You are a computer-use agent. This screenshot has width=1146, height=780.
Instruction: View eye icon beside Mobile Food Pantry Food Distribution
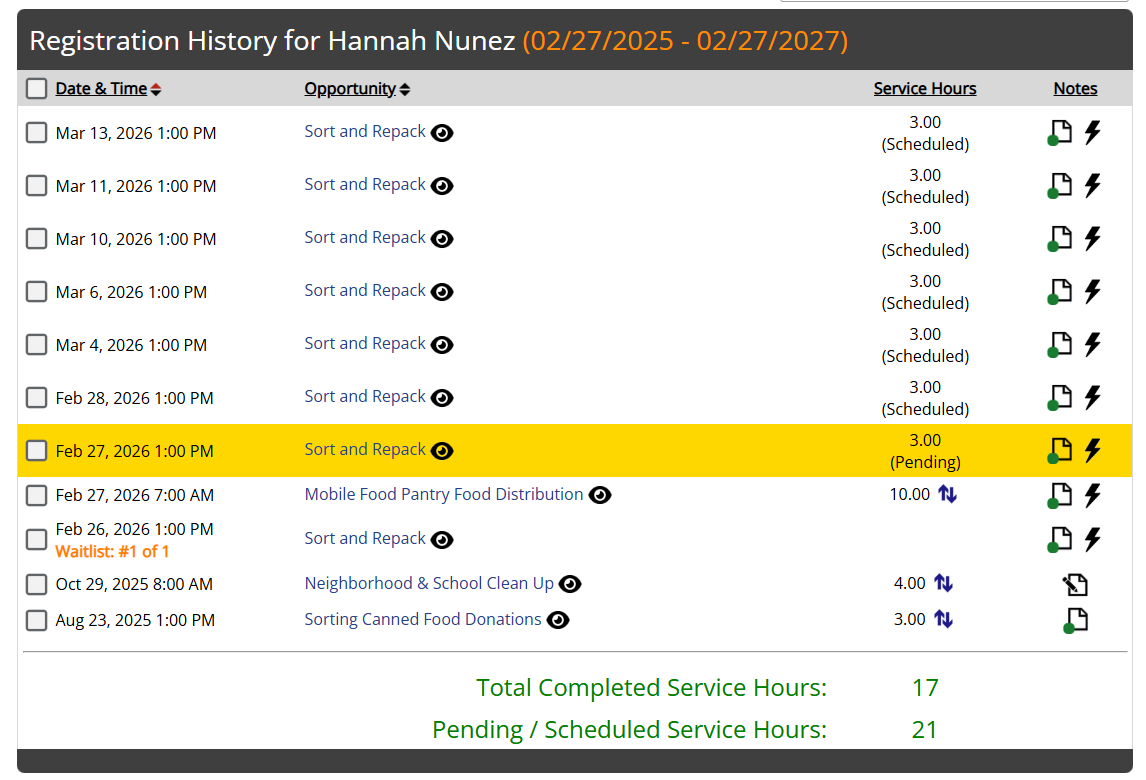tap(600, 496)
